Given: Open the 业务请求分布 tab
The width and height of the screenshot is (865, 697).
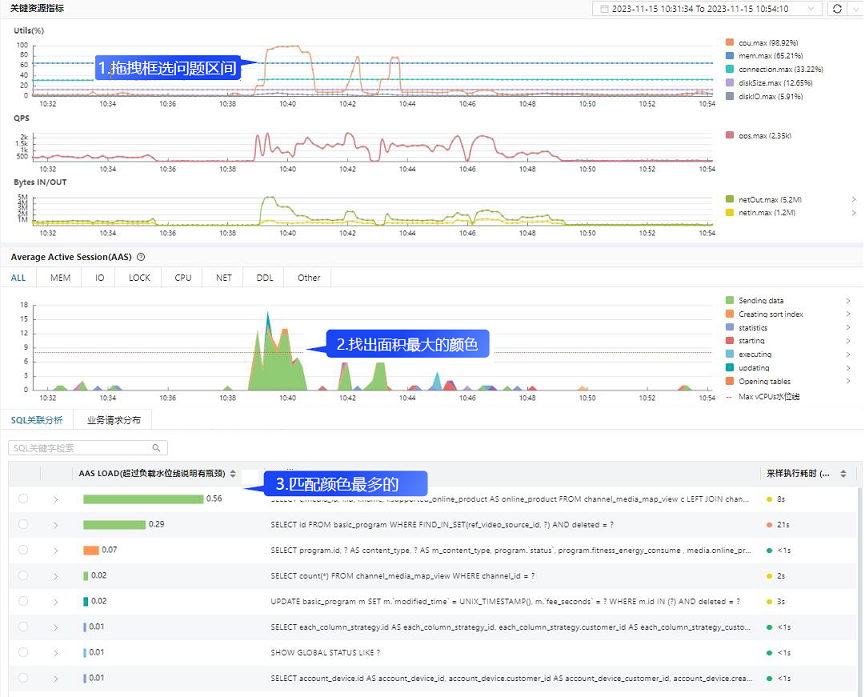Looking at the screenshot, I should (114, 420).
